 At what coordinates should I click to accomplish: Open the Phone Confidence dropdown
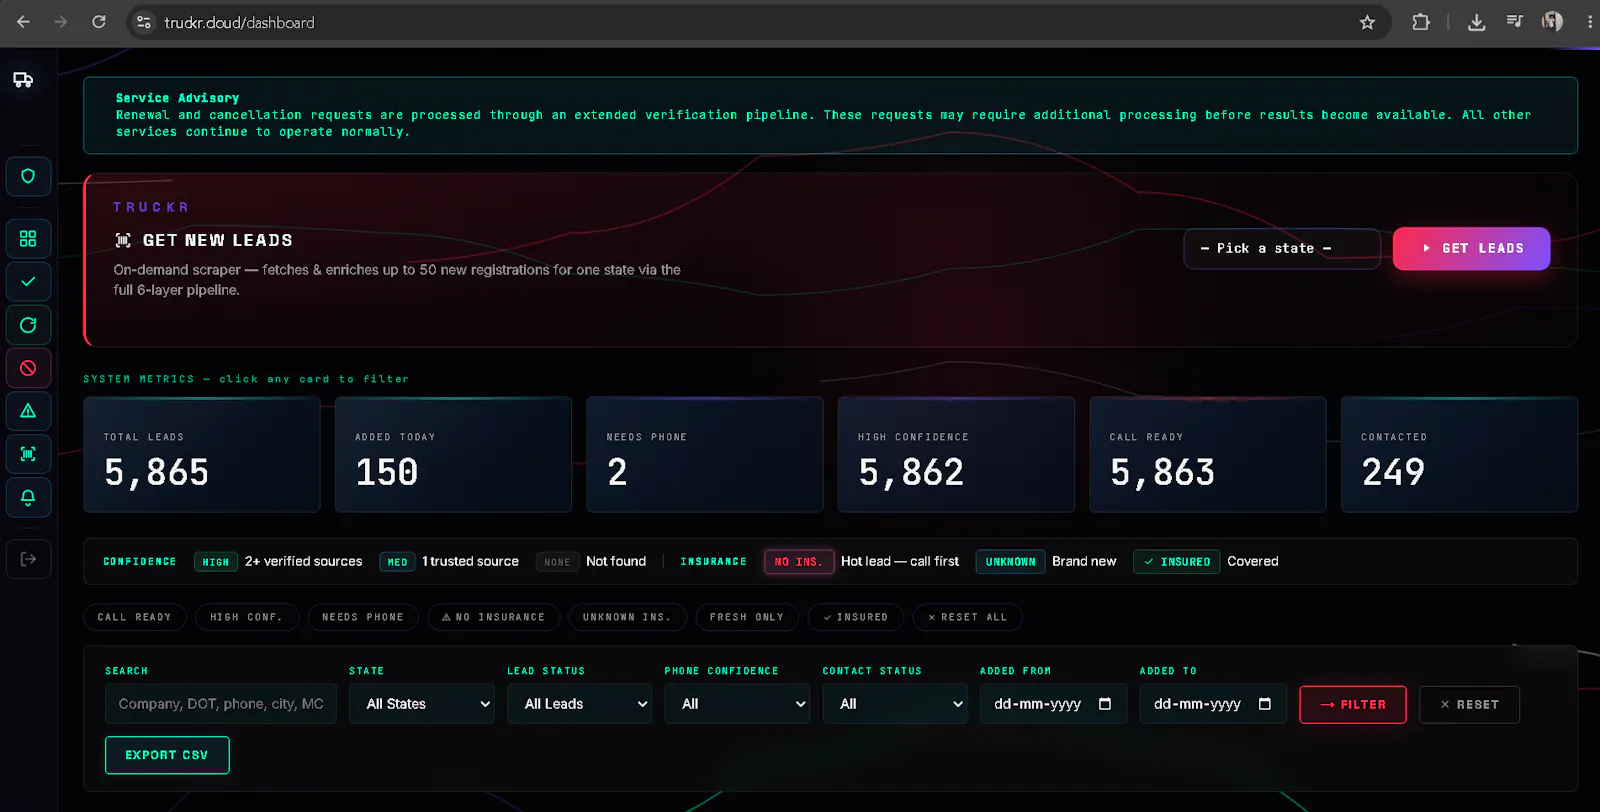pos(737,704)
